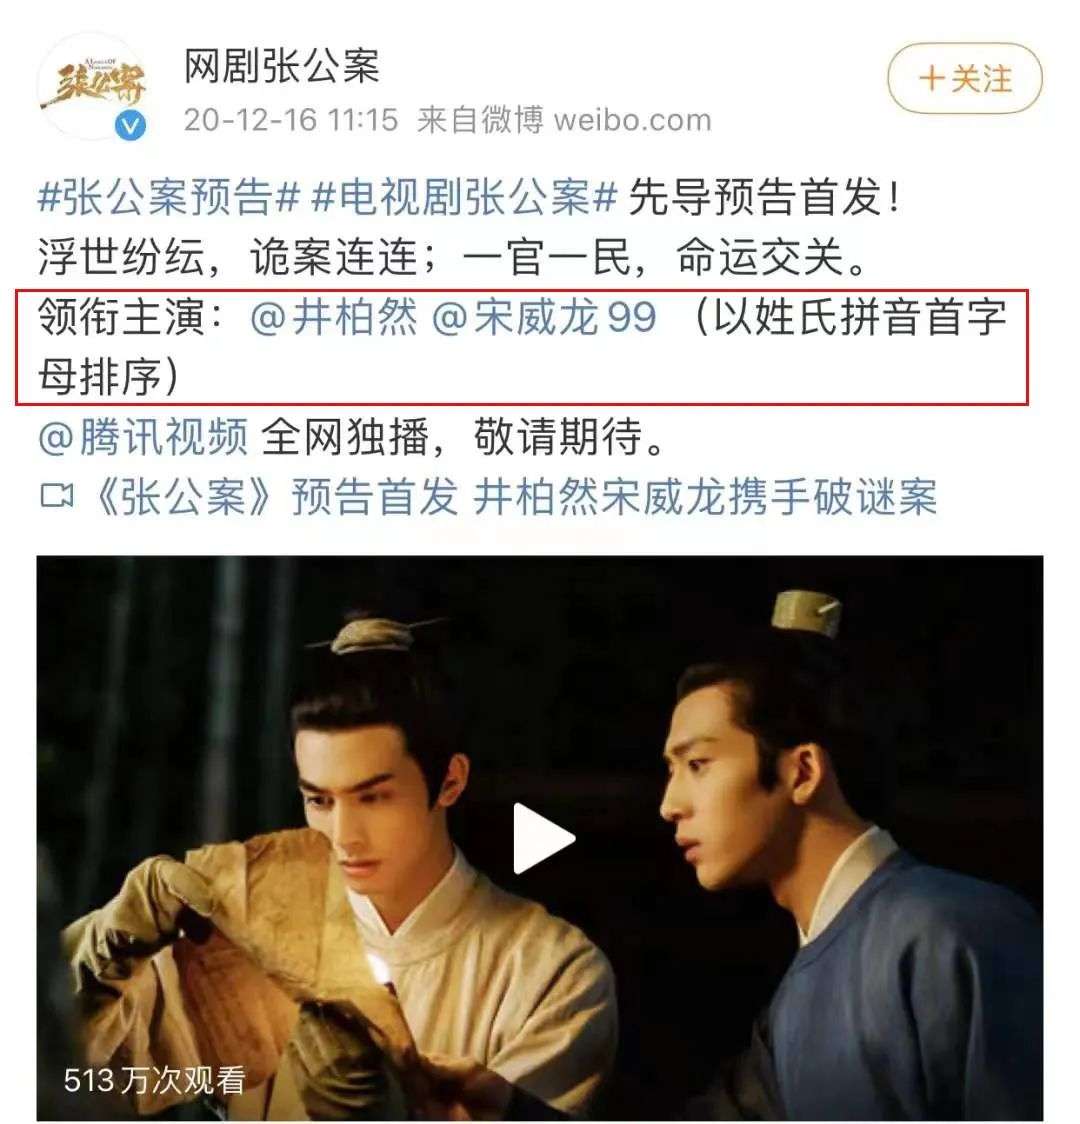Open the #张公案预告# hashtag

(168, 197)
